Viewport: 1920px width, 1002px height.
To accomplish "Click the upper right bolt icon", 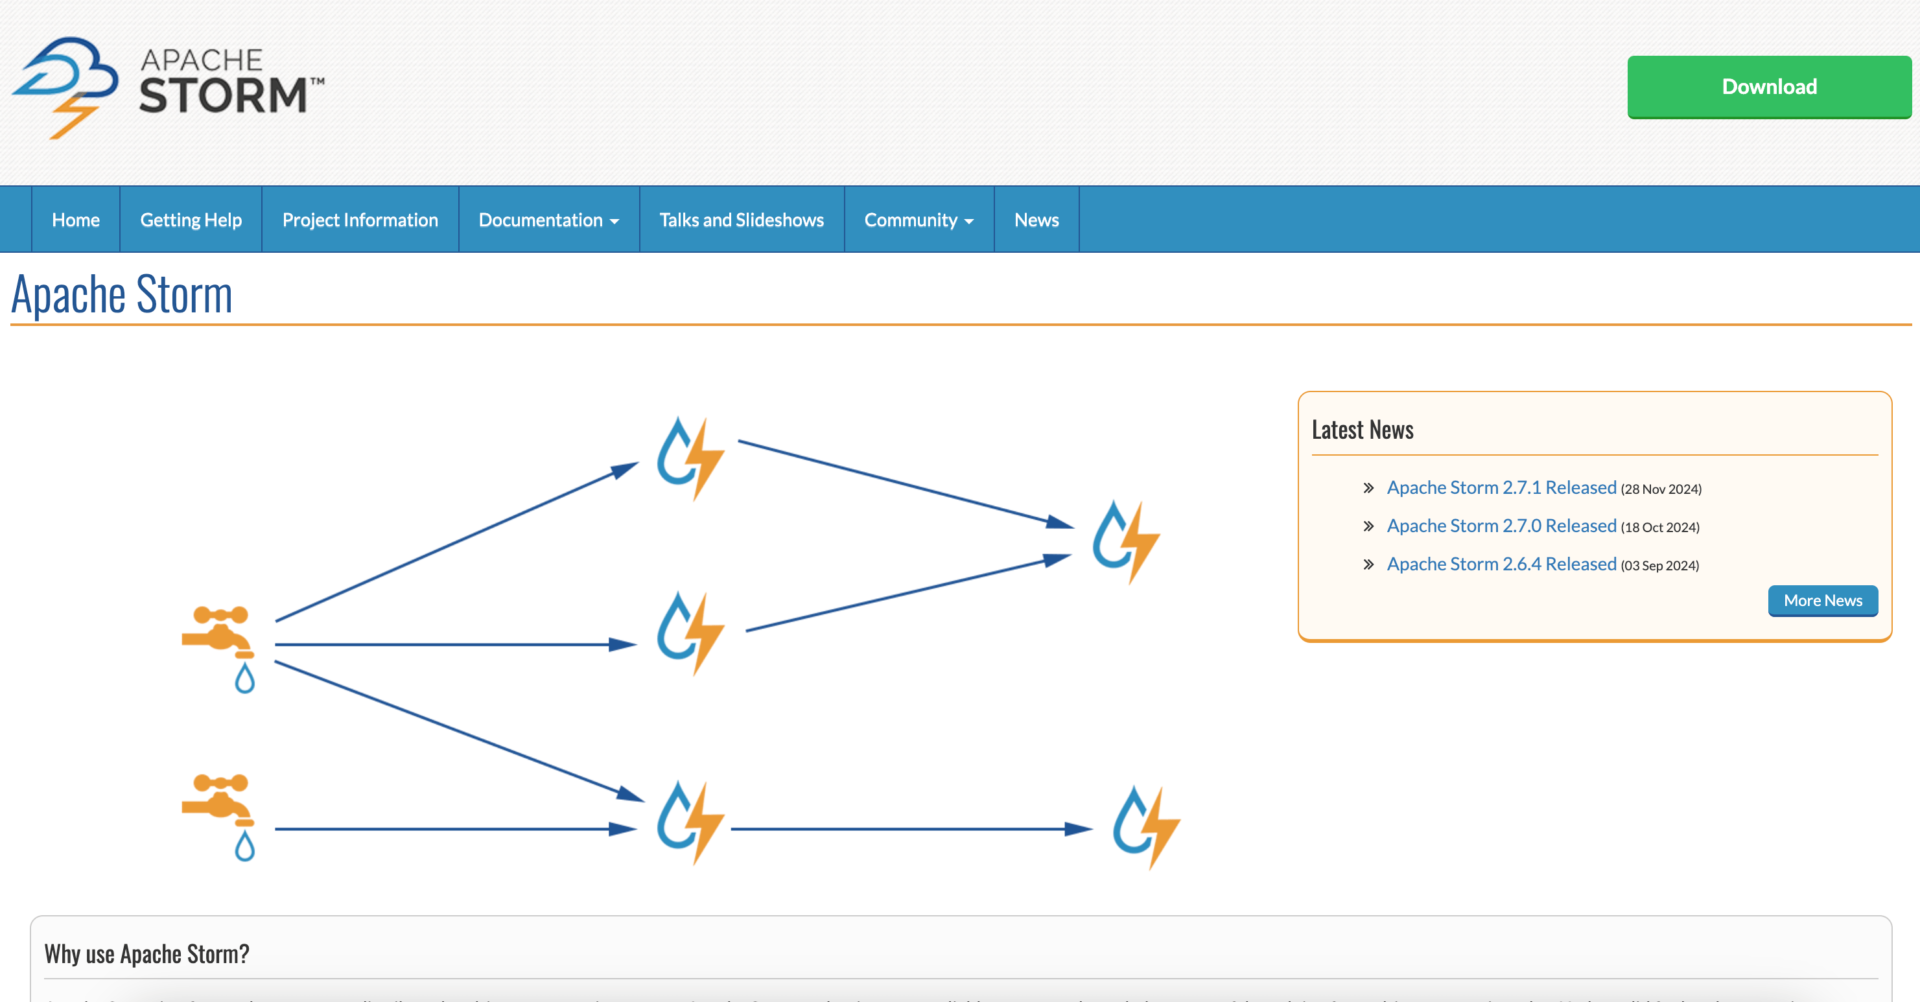I will [x=1125, y=541].
